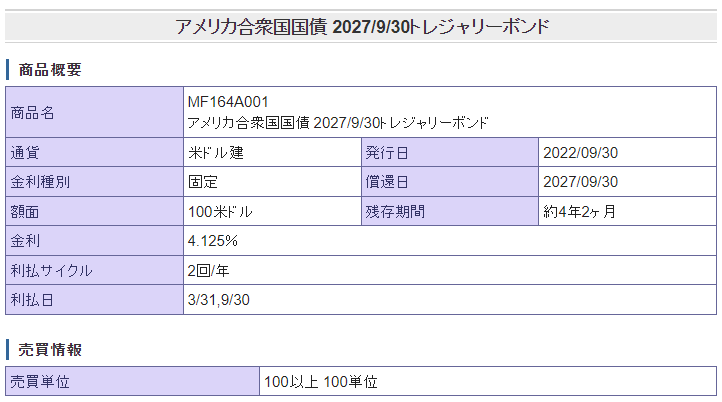
Task: Select the maturity date 2027/09/30
Action: 580,182
